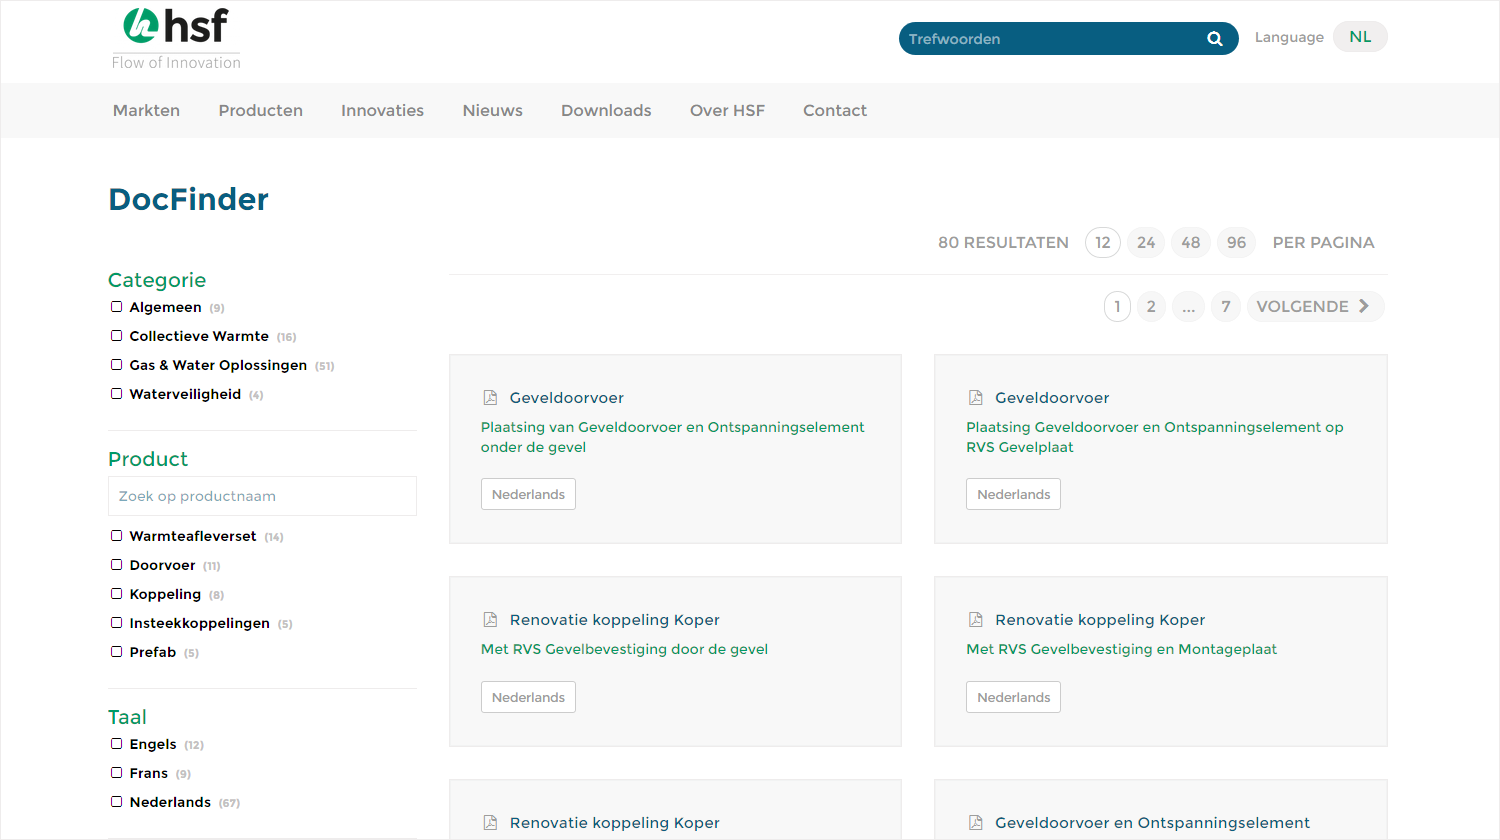Open the NL language selector
Viewport: 1500px width, 840px height.
coord(1359,37)
